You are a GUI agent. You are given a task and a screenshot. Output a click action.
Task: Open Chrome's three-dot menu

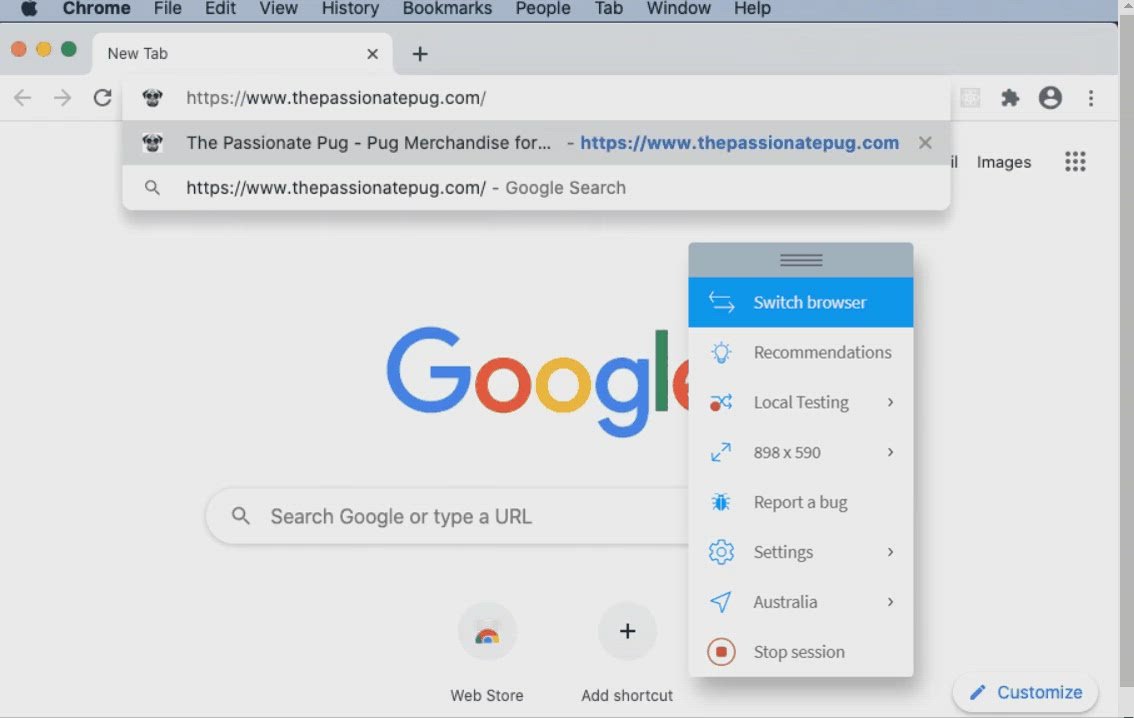(1091, 98)
